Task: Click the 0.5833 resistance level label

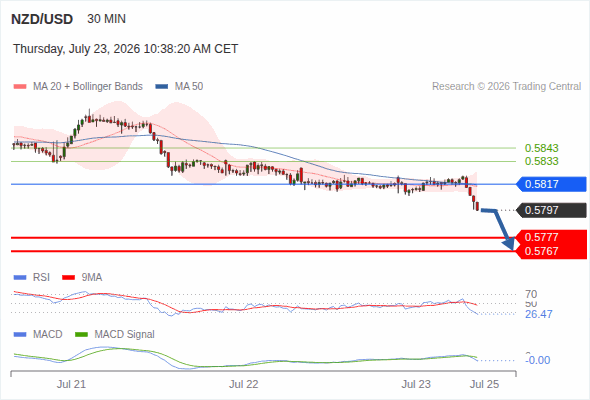Action: pos(541,161)
